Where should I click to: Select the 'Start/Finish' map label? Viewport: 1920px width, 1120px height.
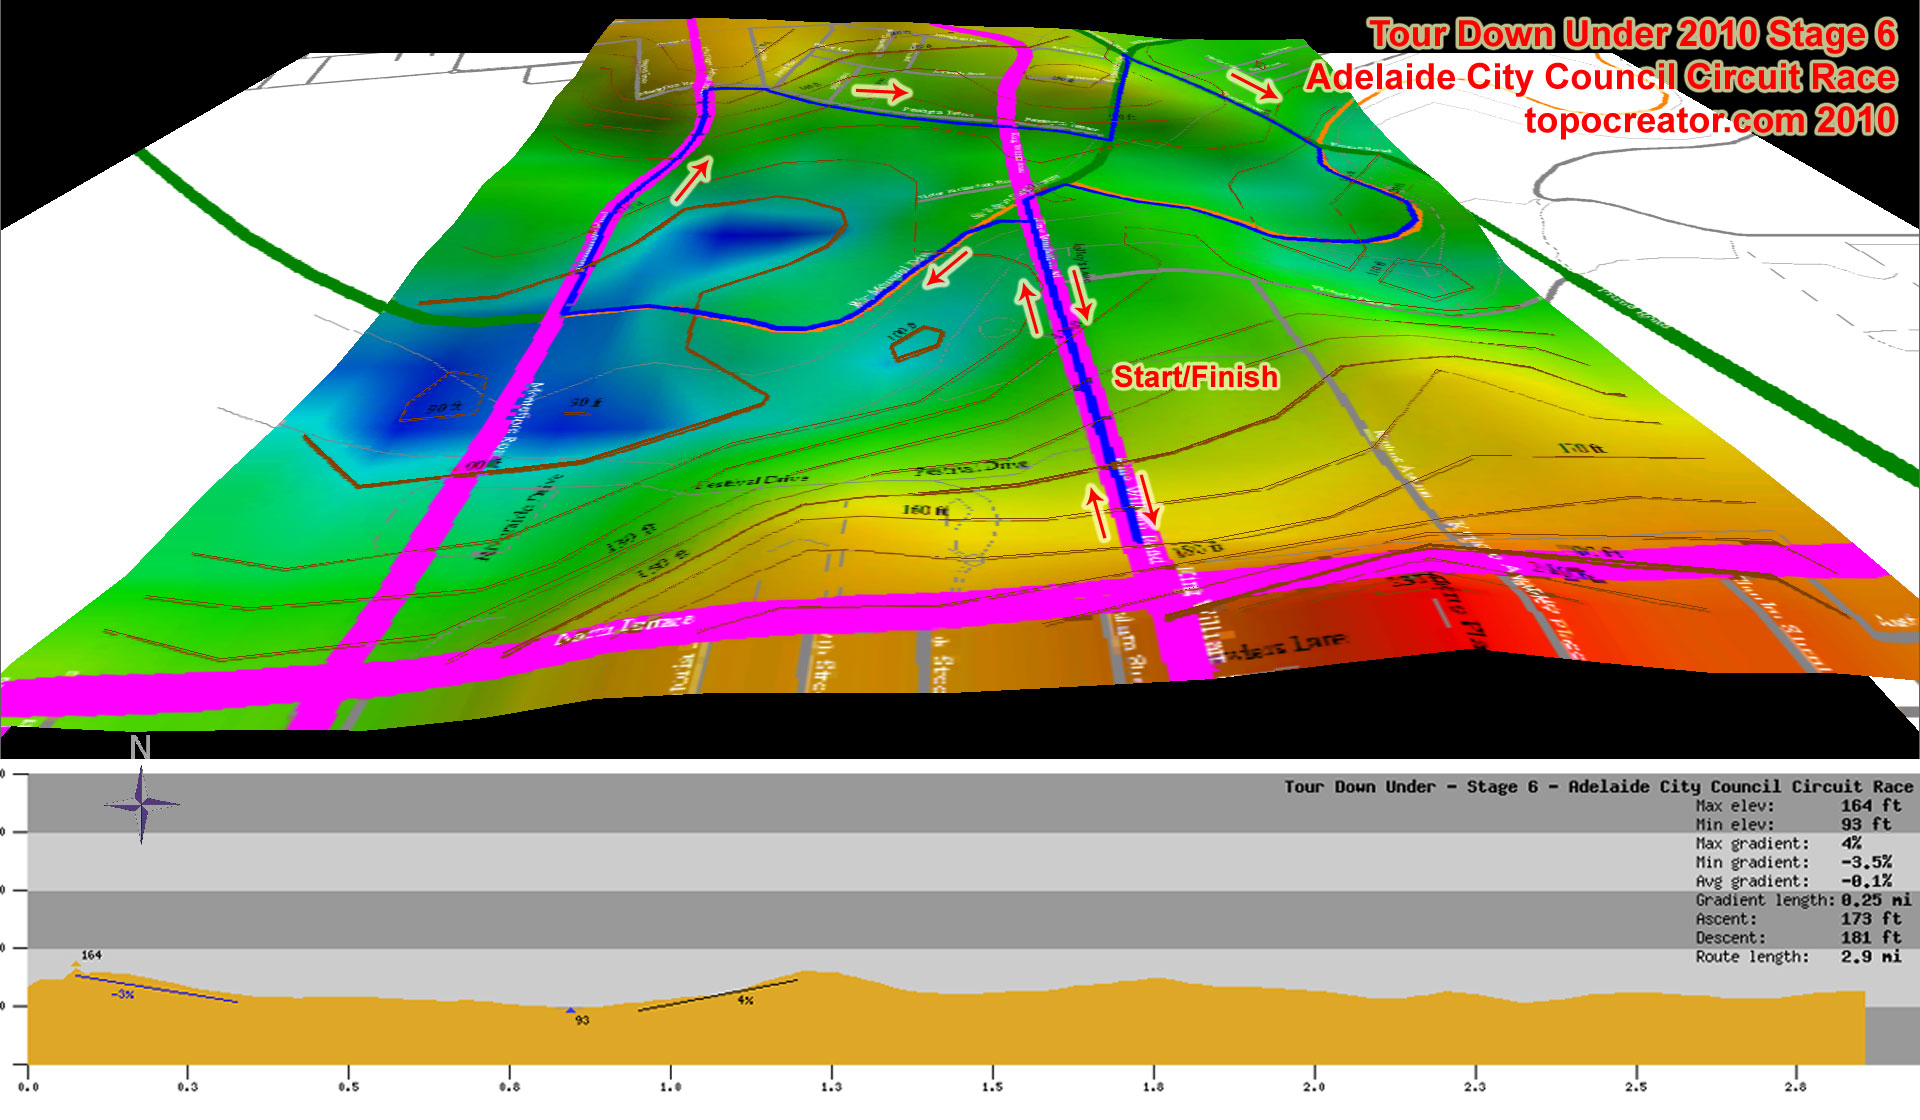pos(1195,377)
